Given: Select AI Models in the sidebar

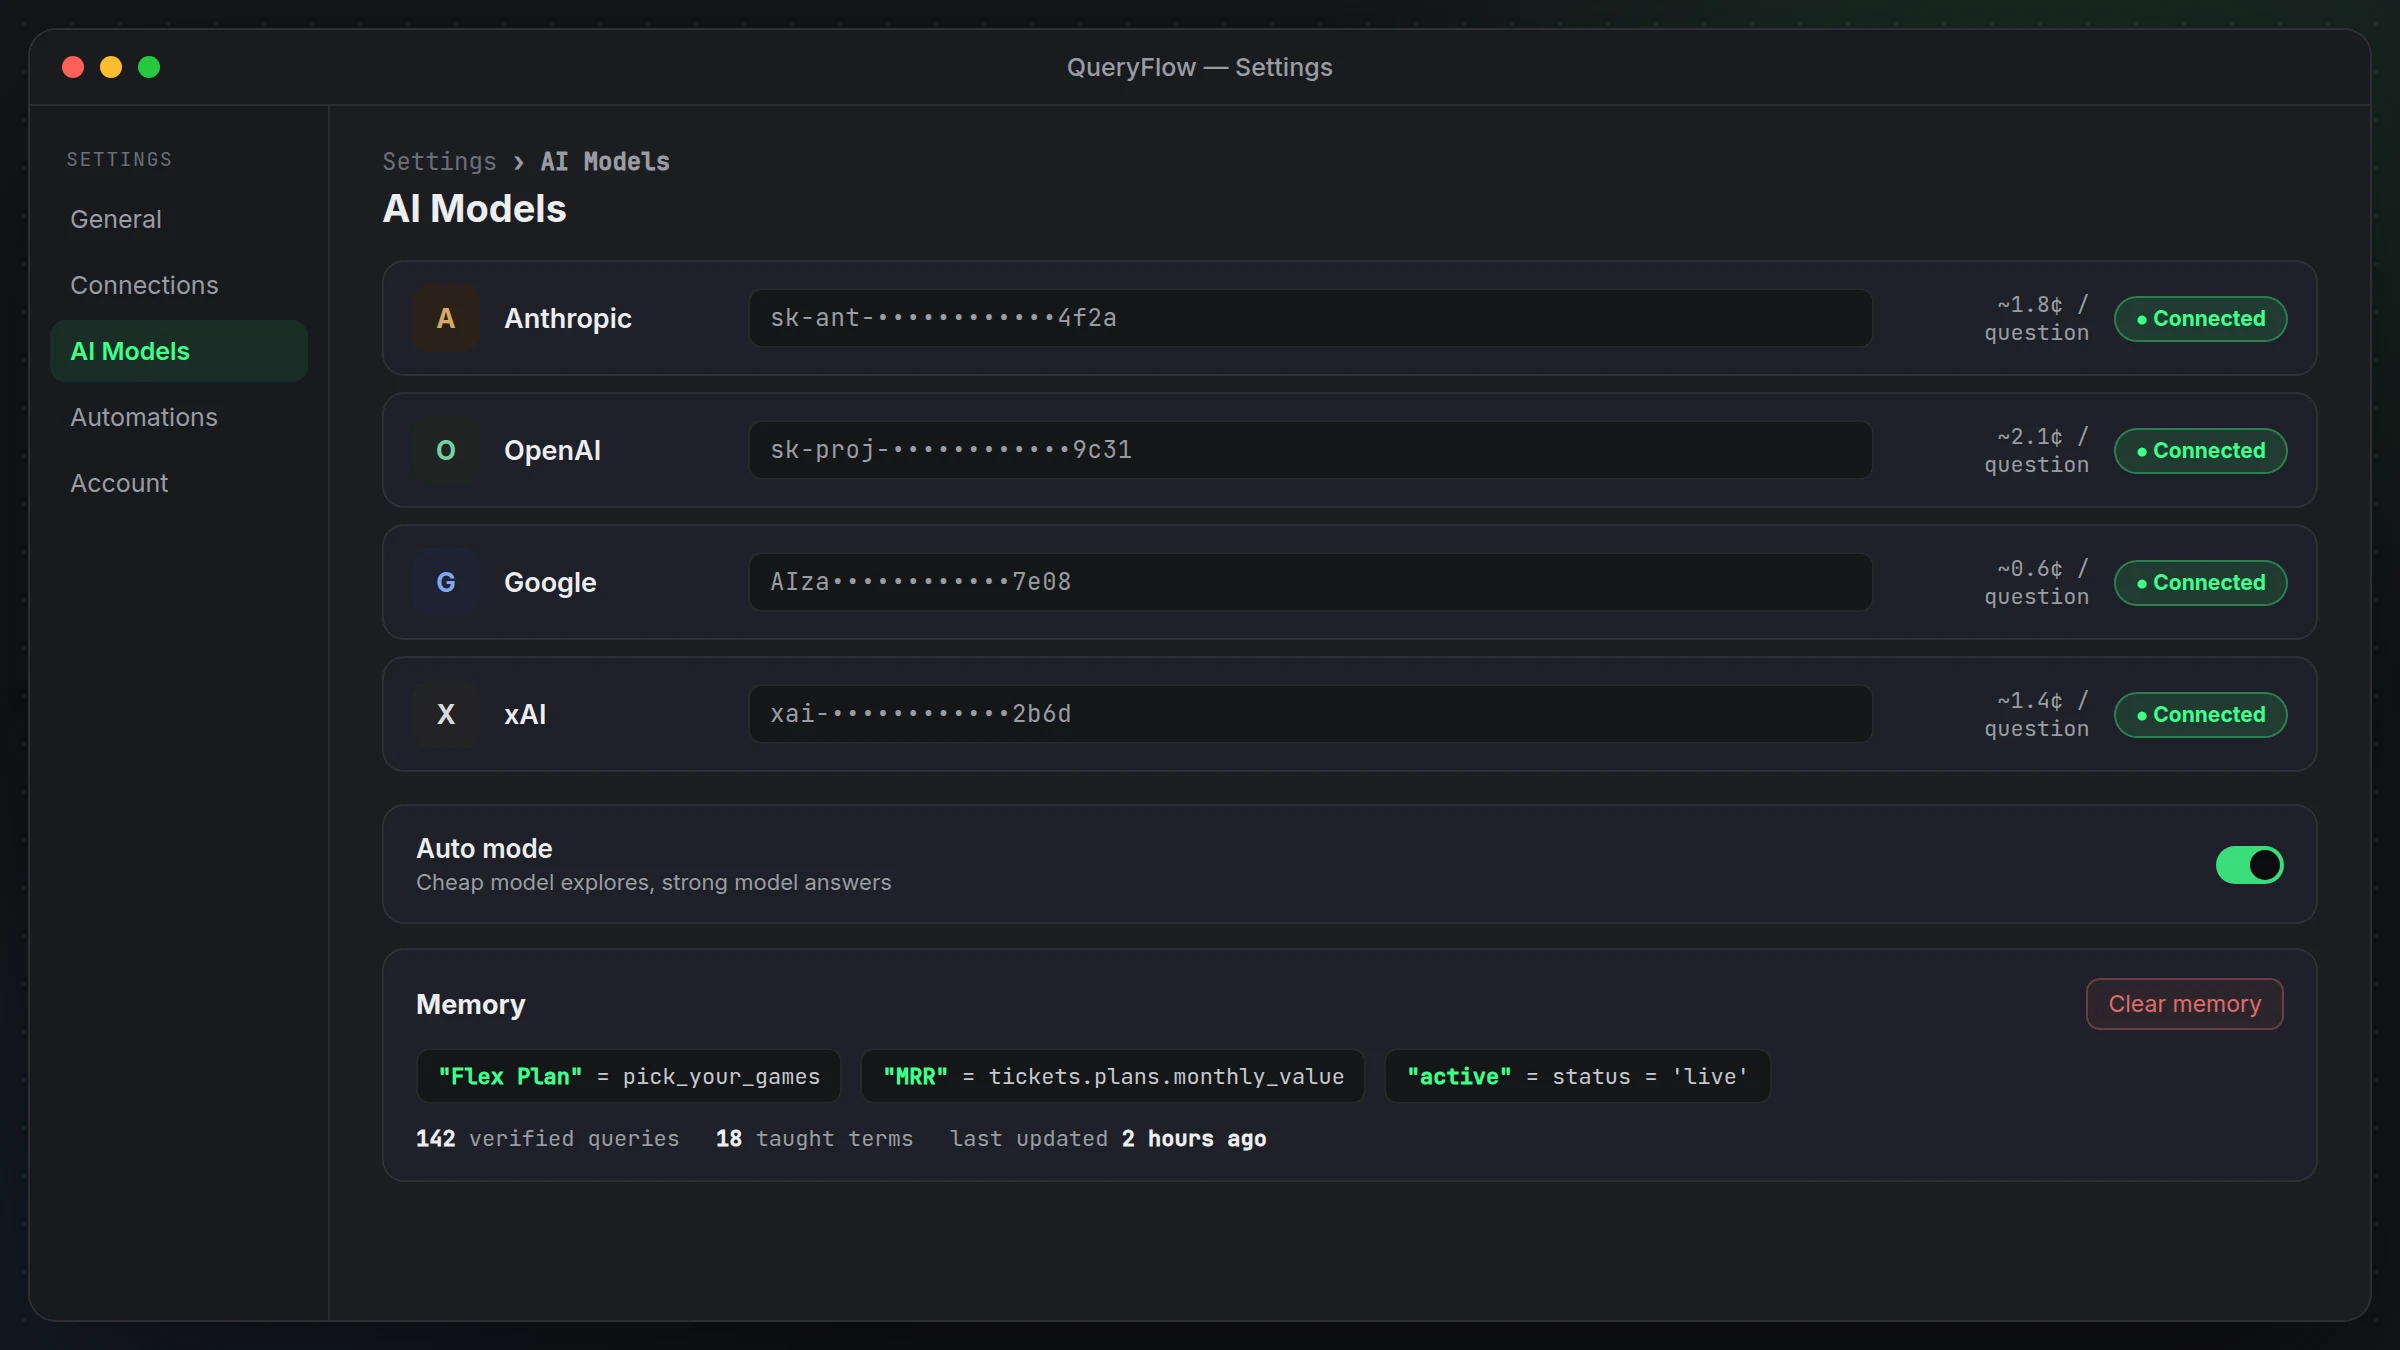Looking at the screenshot, I should click(x=179, y=351).
